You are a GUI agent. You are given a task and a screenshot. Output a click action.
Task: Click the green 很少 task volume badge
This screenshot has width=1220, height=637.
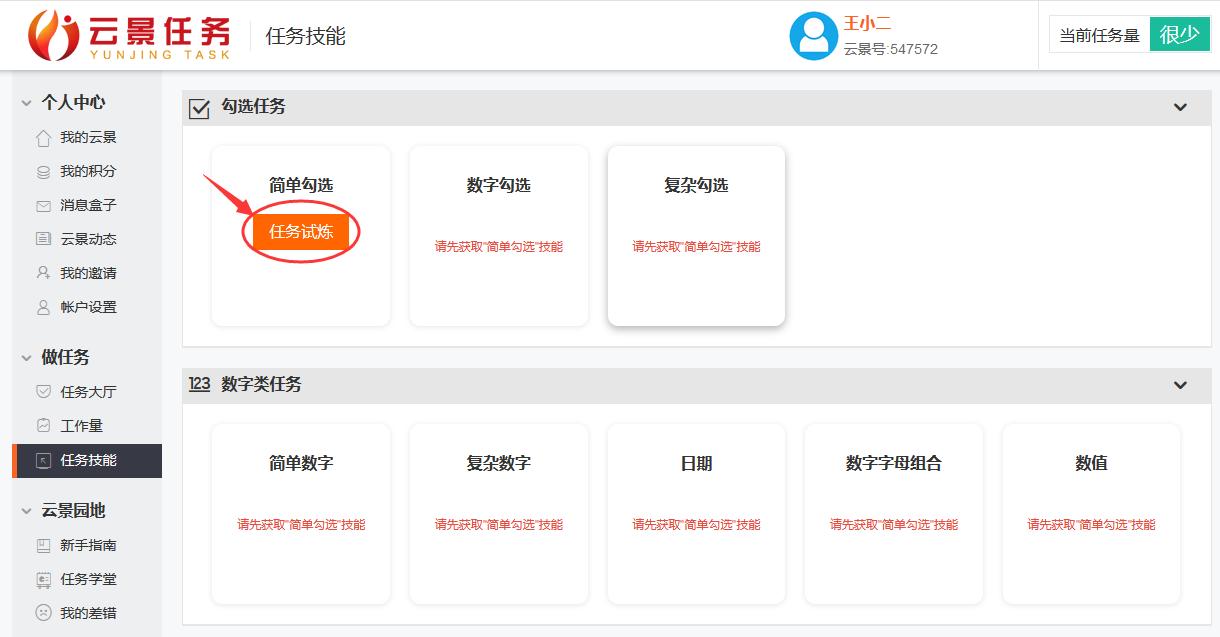pos(1179,33)
